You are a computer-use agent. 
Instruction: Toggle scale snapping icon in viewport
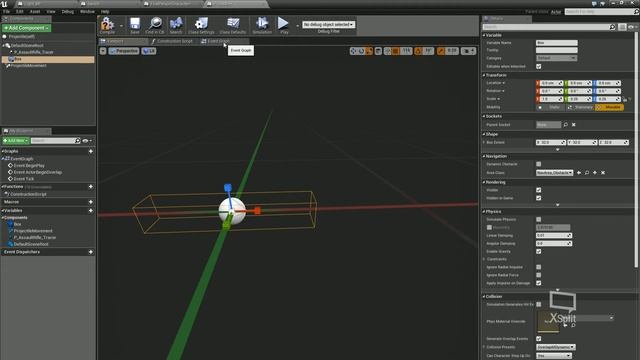click(441, 51)
